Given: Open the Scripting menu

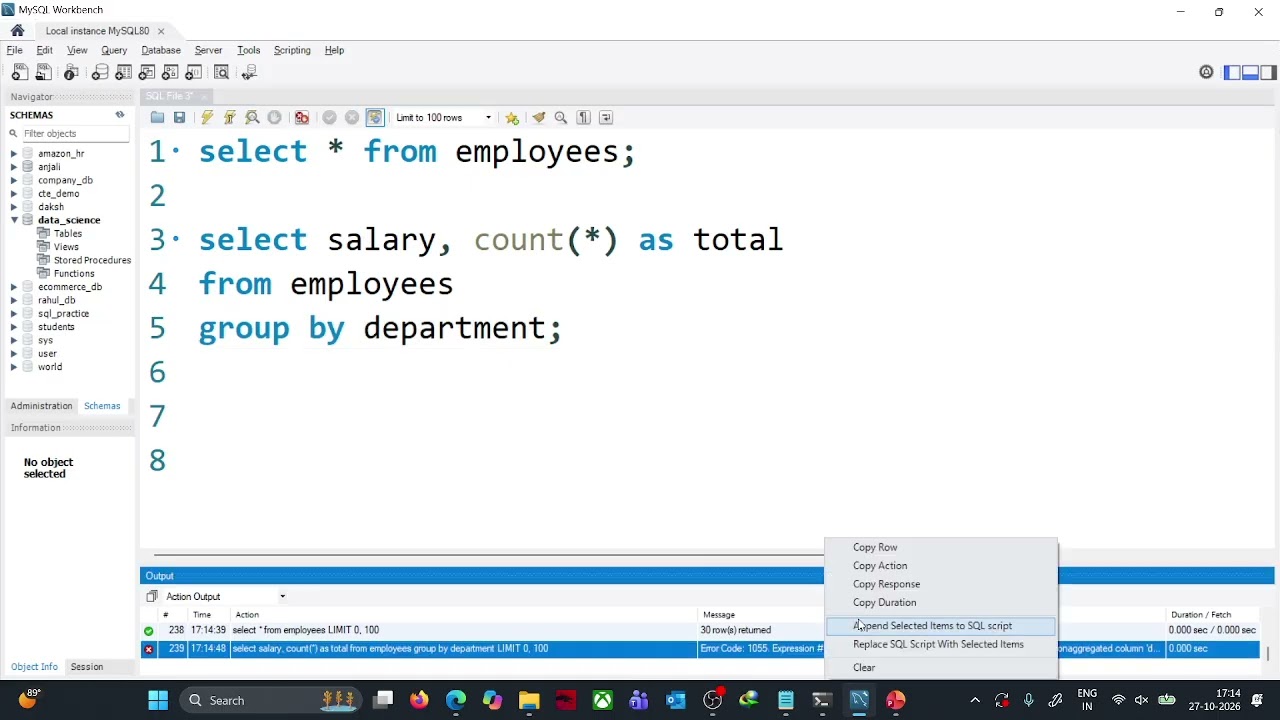Looking at the screenshot, I should click(292, 50).
